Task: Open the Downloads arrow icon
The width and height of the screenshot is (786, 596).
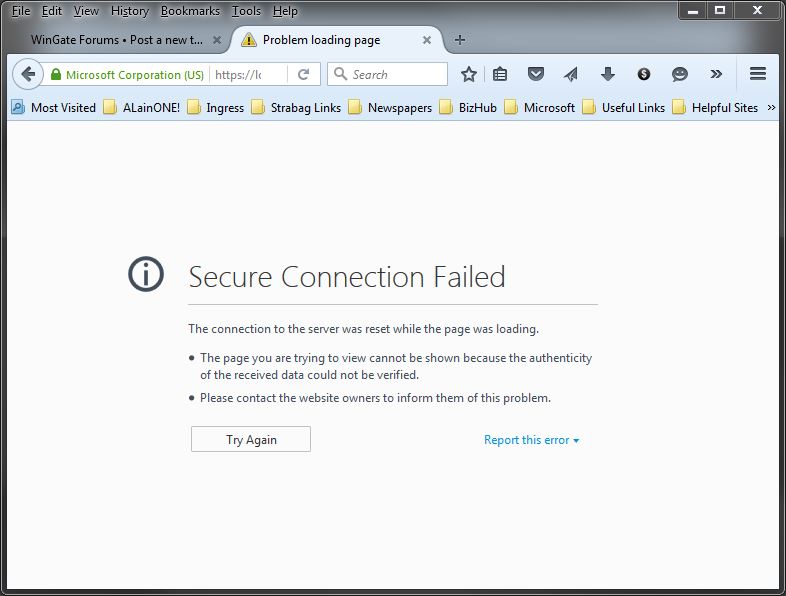Action: [x=608, y=74]
